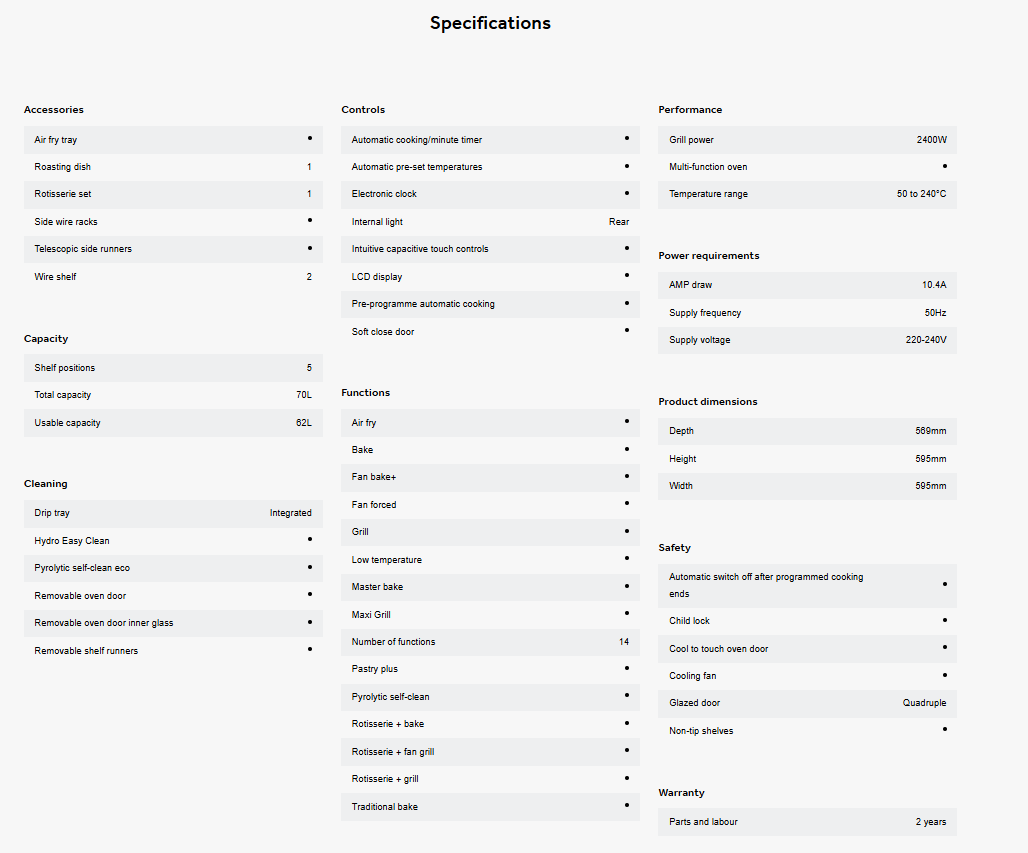Click the bullet beside Hydro Easy Clean
This screenshot has height=853, width=1028.
(x=310, y=539)
